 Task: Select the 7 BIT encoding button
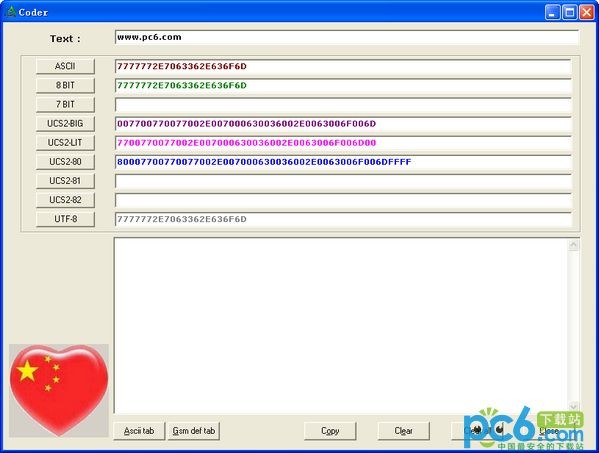(x=65, y=104)
